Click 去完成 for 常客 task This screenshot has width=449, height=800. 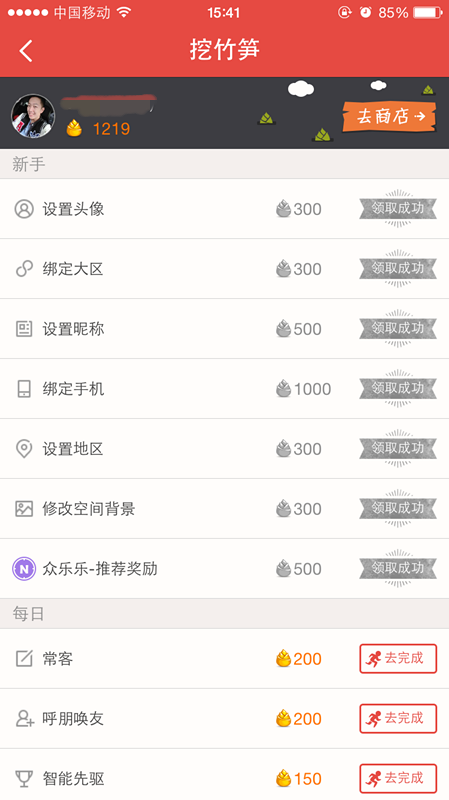398,659
